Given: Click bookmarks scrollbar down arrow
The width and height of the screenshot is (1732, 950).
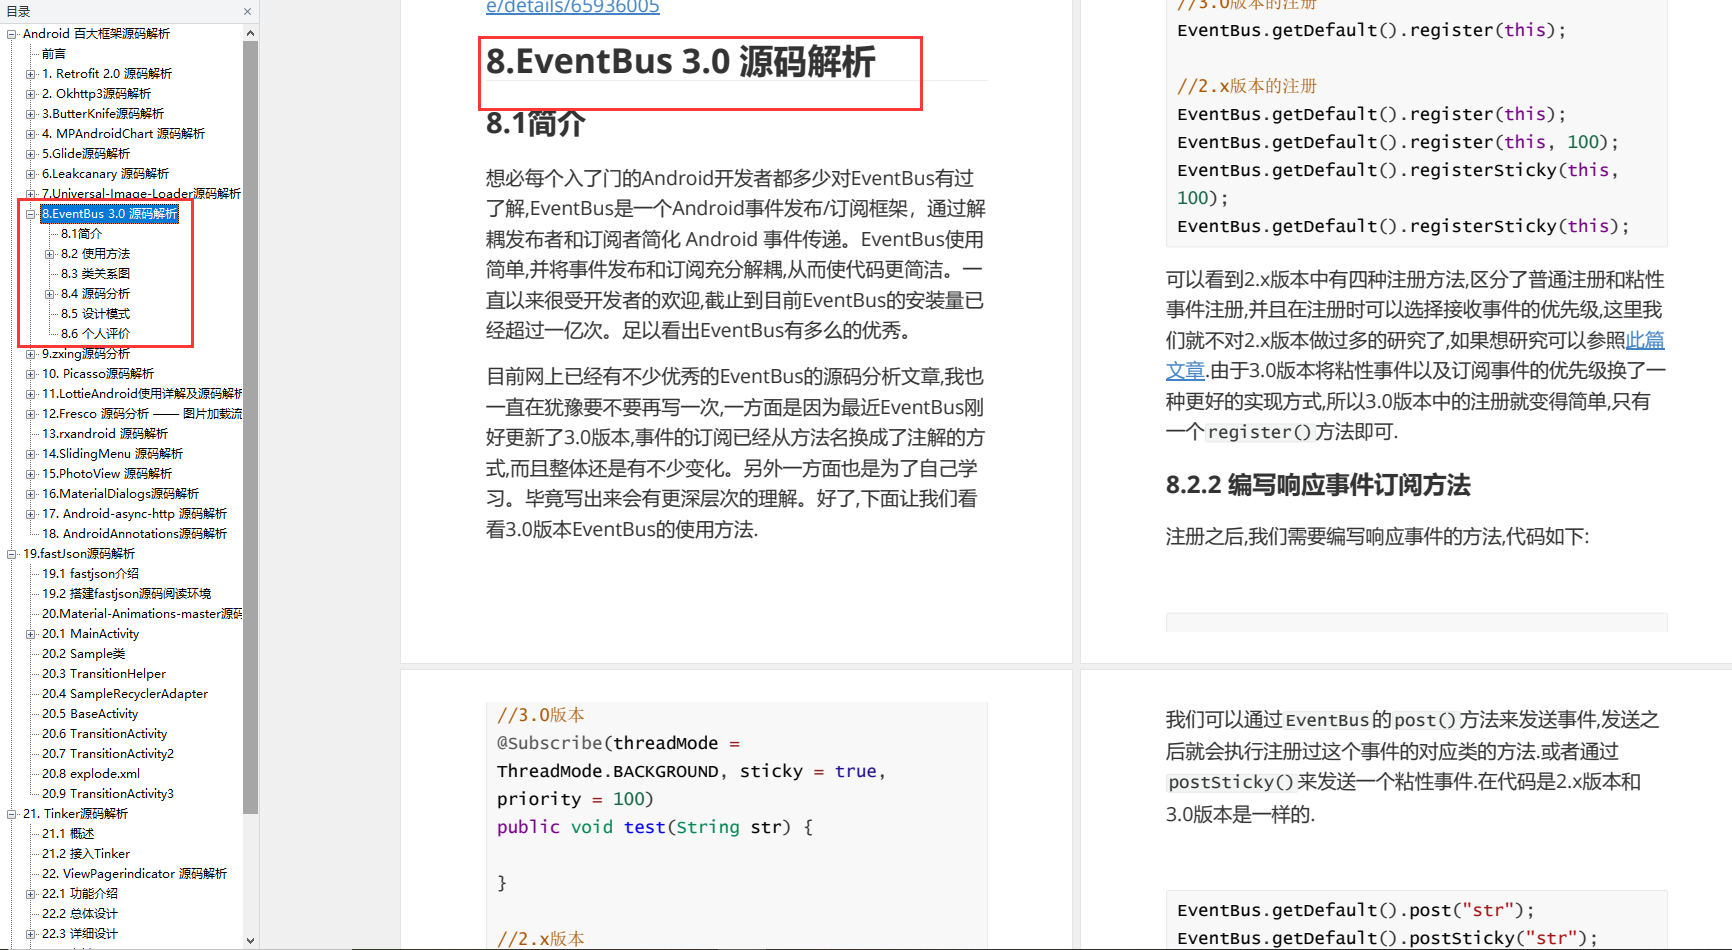Looking at the screenshot, I should 250,940.
